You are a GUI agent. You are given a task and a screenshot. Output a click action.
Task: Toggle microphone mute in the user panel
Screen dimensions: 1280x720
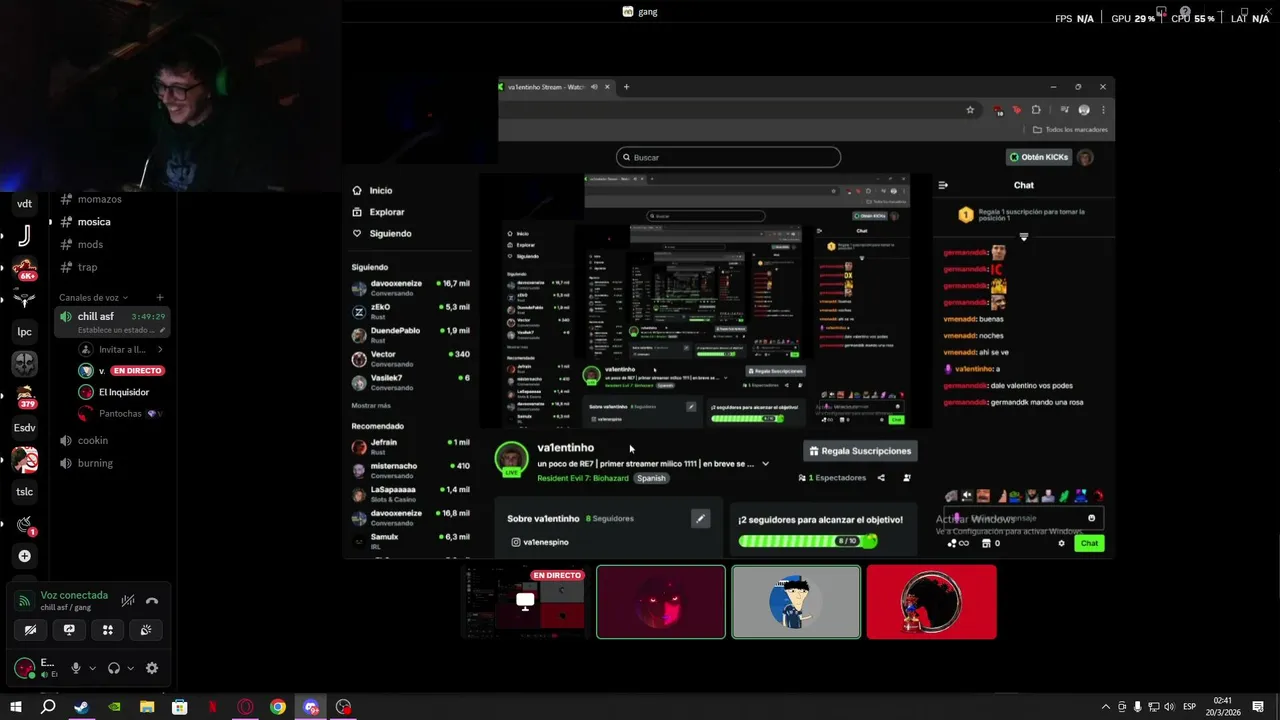[75, 668]
